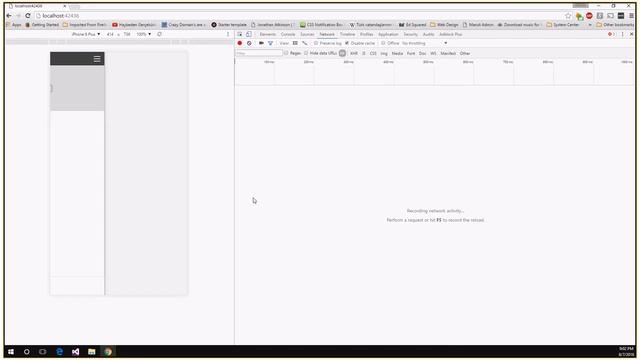Viewport: 640px width, 360px height.
Task: Check the Hide data URLs checkbox
Action: (x=306, y=53)
